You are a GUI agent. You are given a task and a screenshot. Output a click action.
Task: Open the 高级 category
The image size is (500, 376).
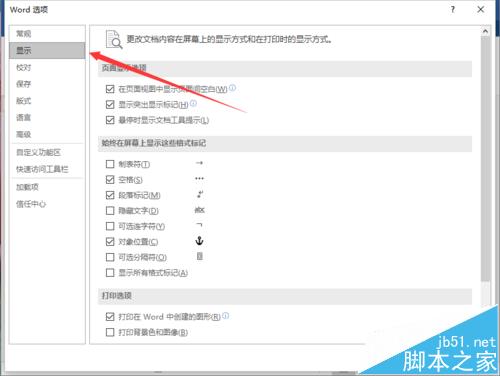coord(47,134)
